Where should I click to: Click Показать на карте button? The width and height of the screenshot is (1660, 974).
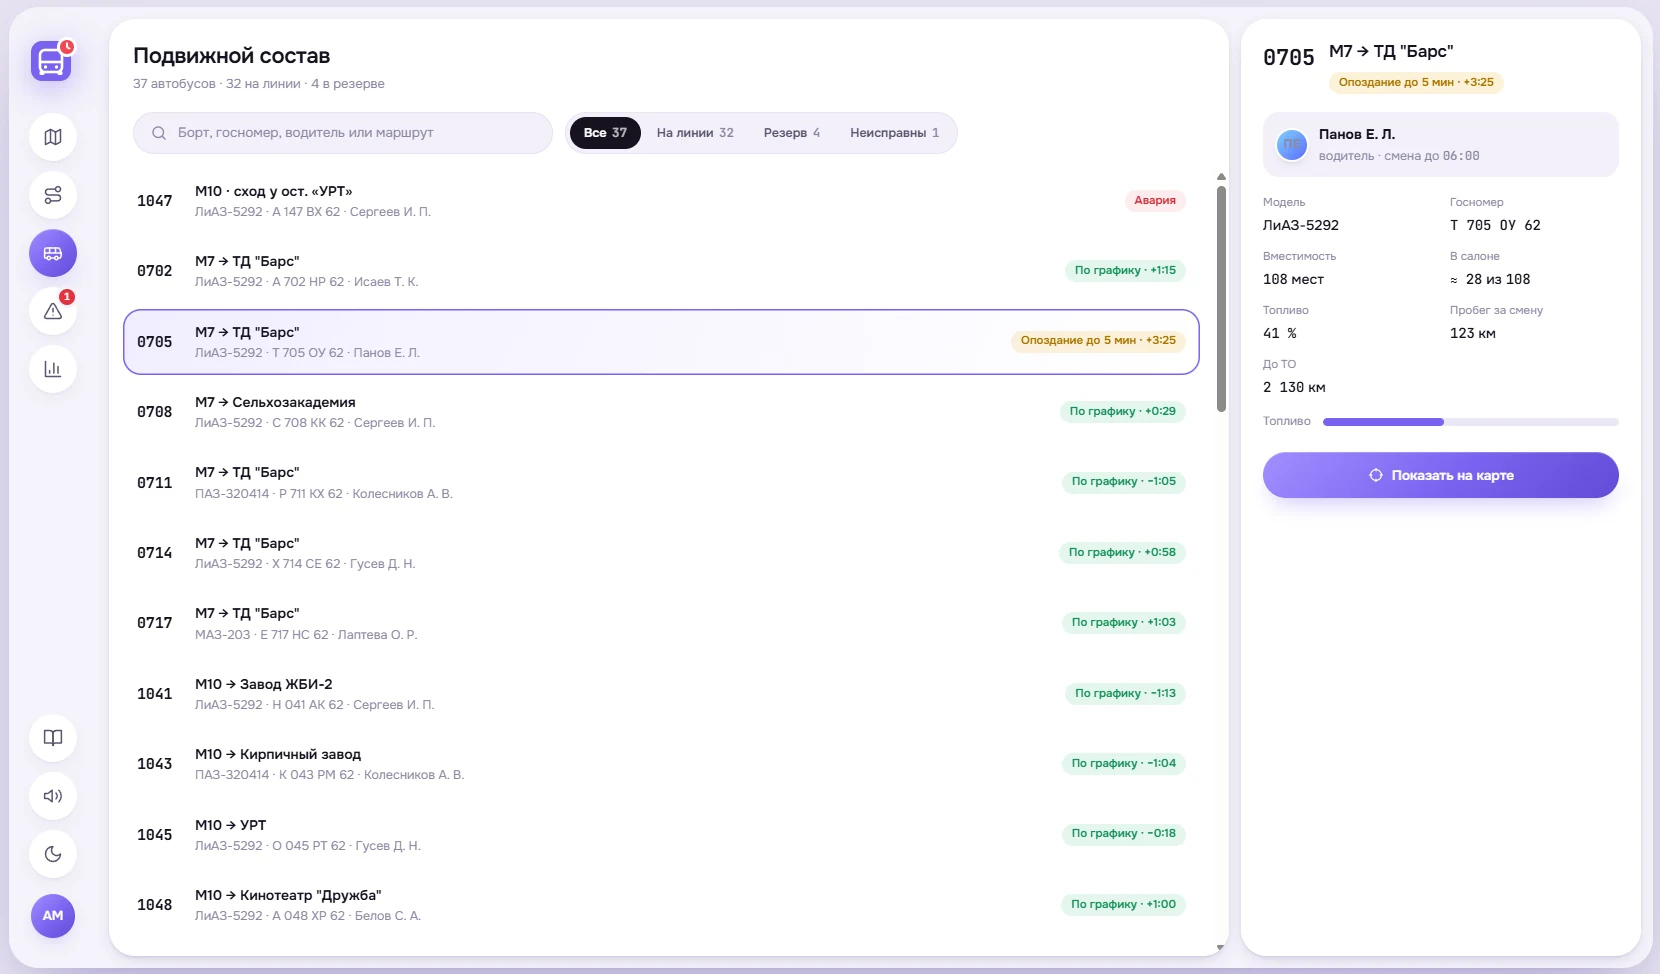(x=1440, y=475)
